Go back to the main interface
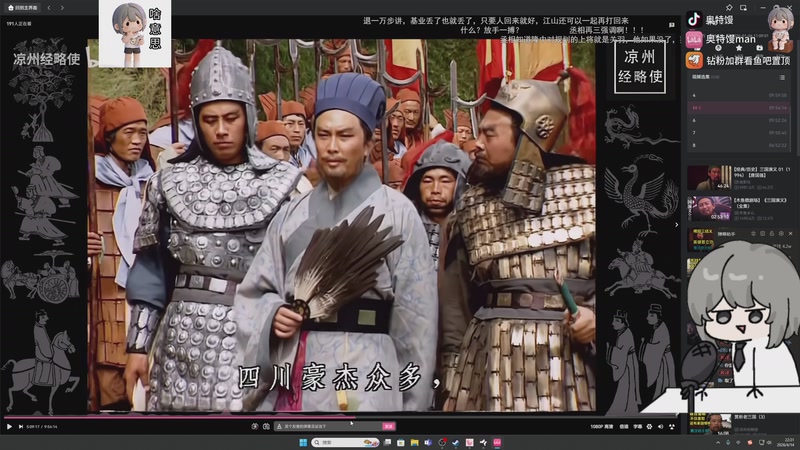The height and width of the screenshot is (450, 800). [22, 8]
